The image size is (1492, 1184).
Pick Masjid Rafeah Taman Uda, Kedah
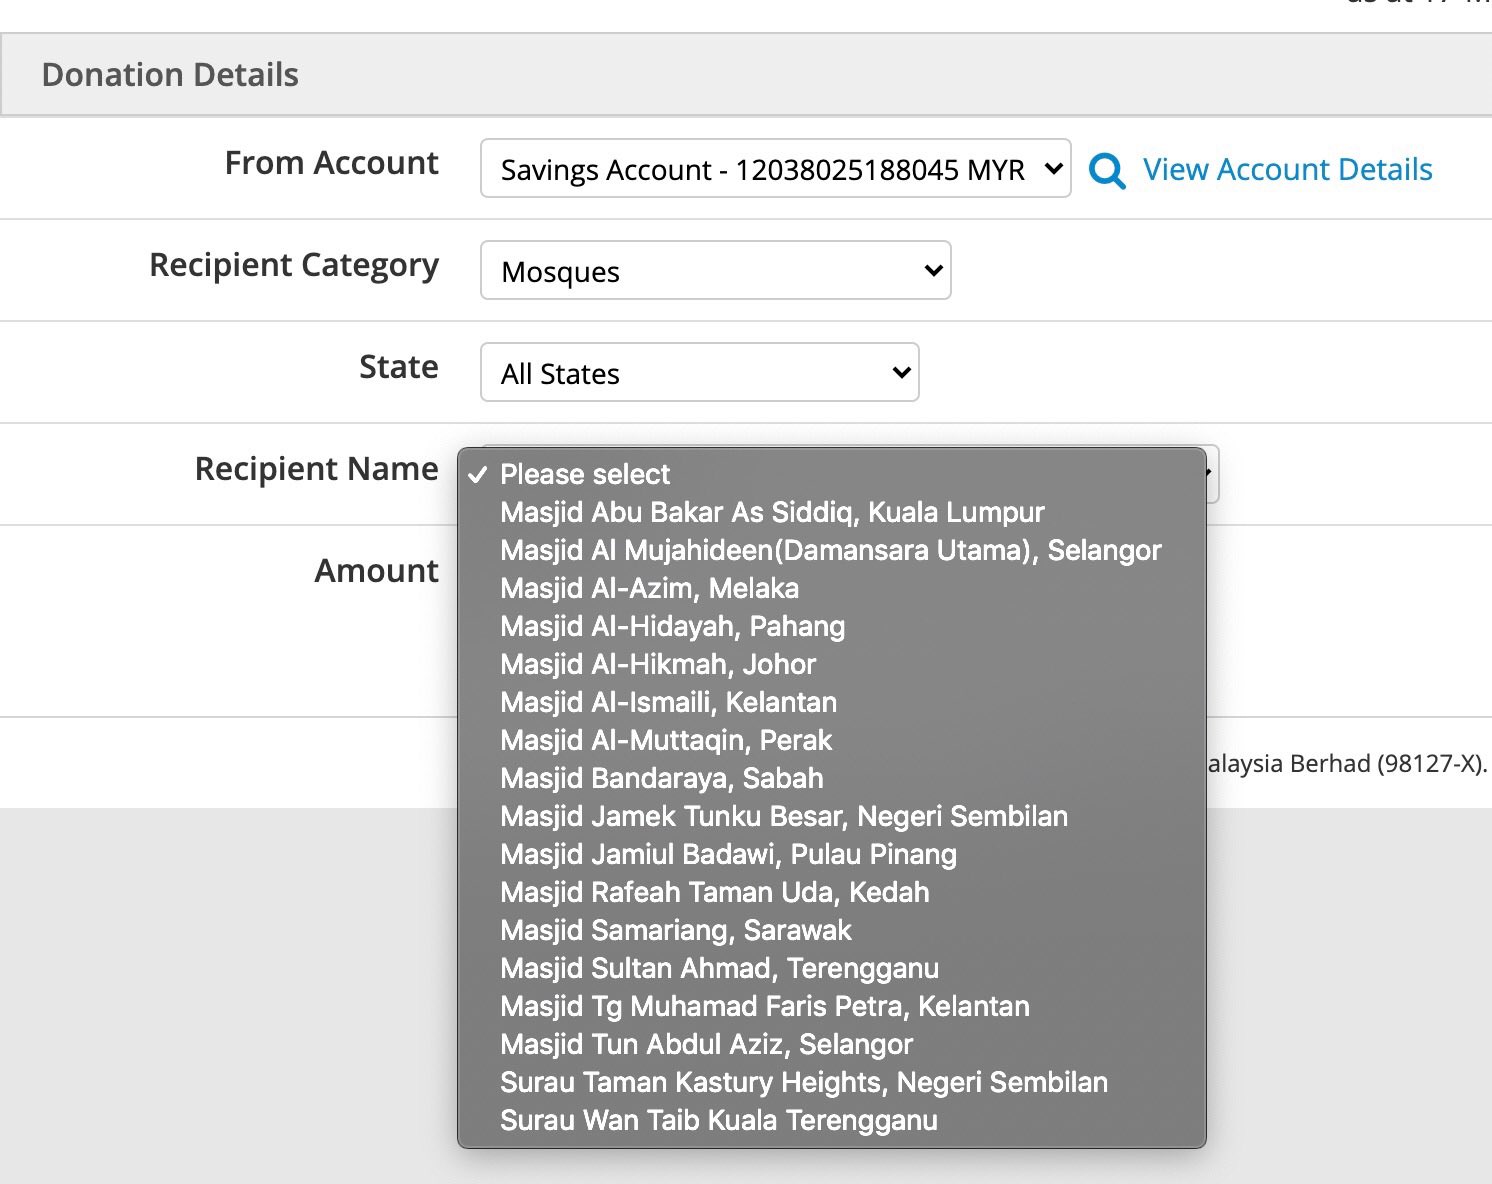(831, 892)
